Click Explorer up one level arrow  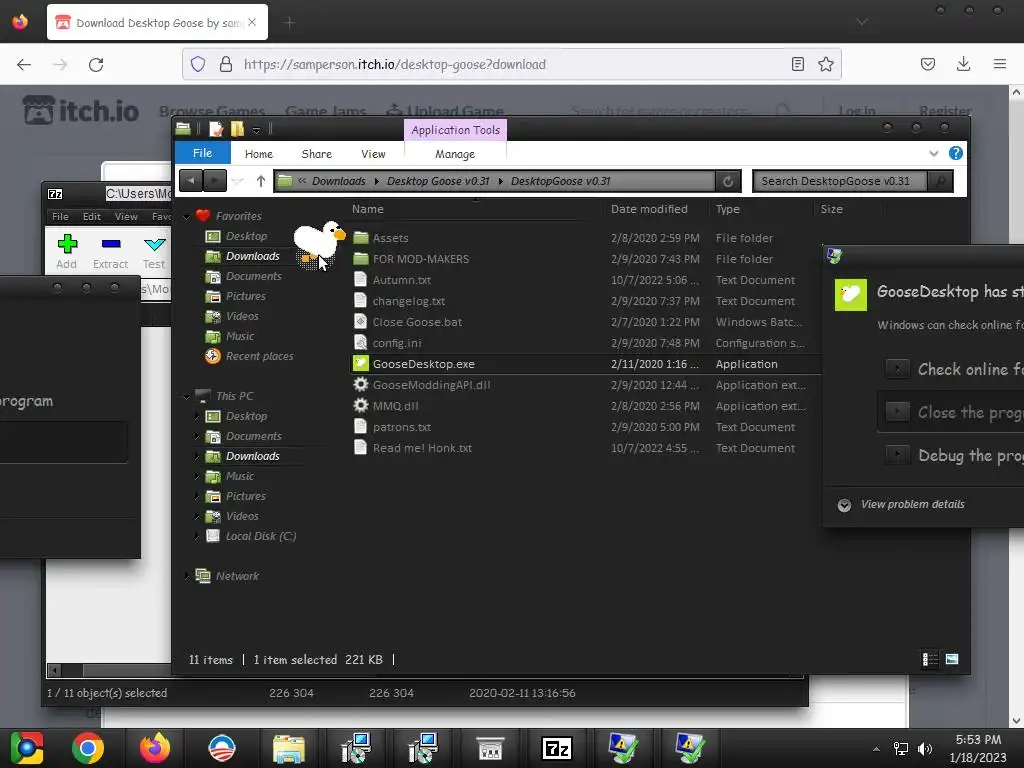(x=261, y=181)
